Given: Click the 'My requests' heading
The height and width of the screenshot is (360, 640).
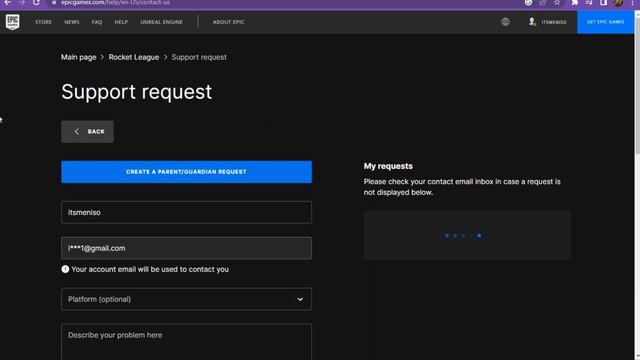Looking at the screenshot, I should 388,166.
